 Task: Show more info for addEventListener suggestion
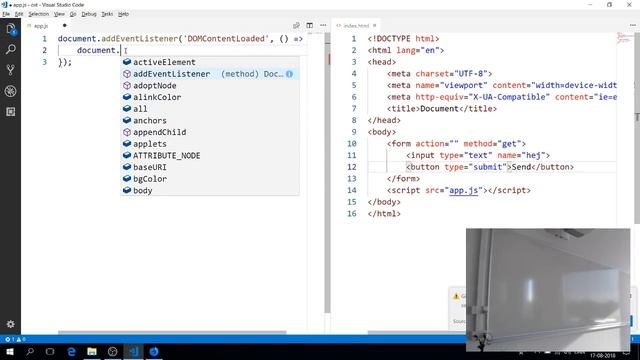click(289, 74)
